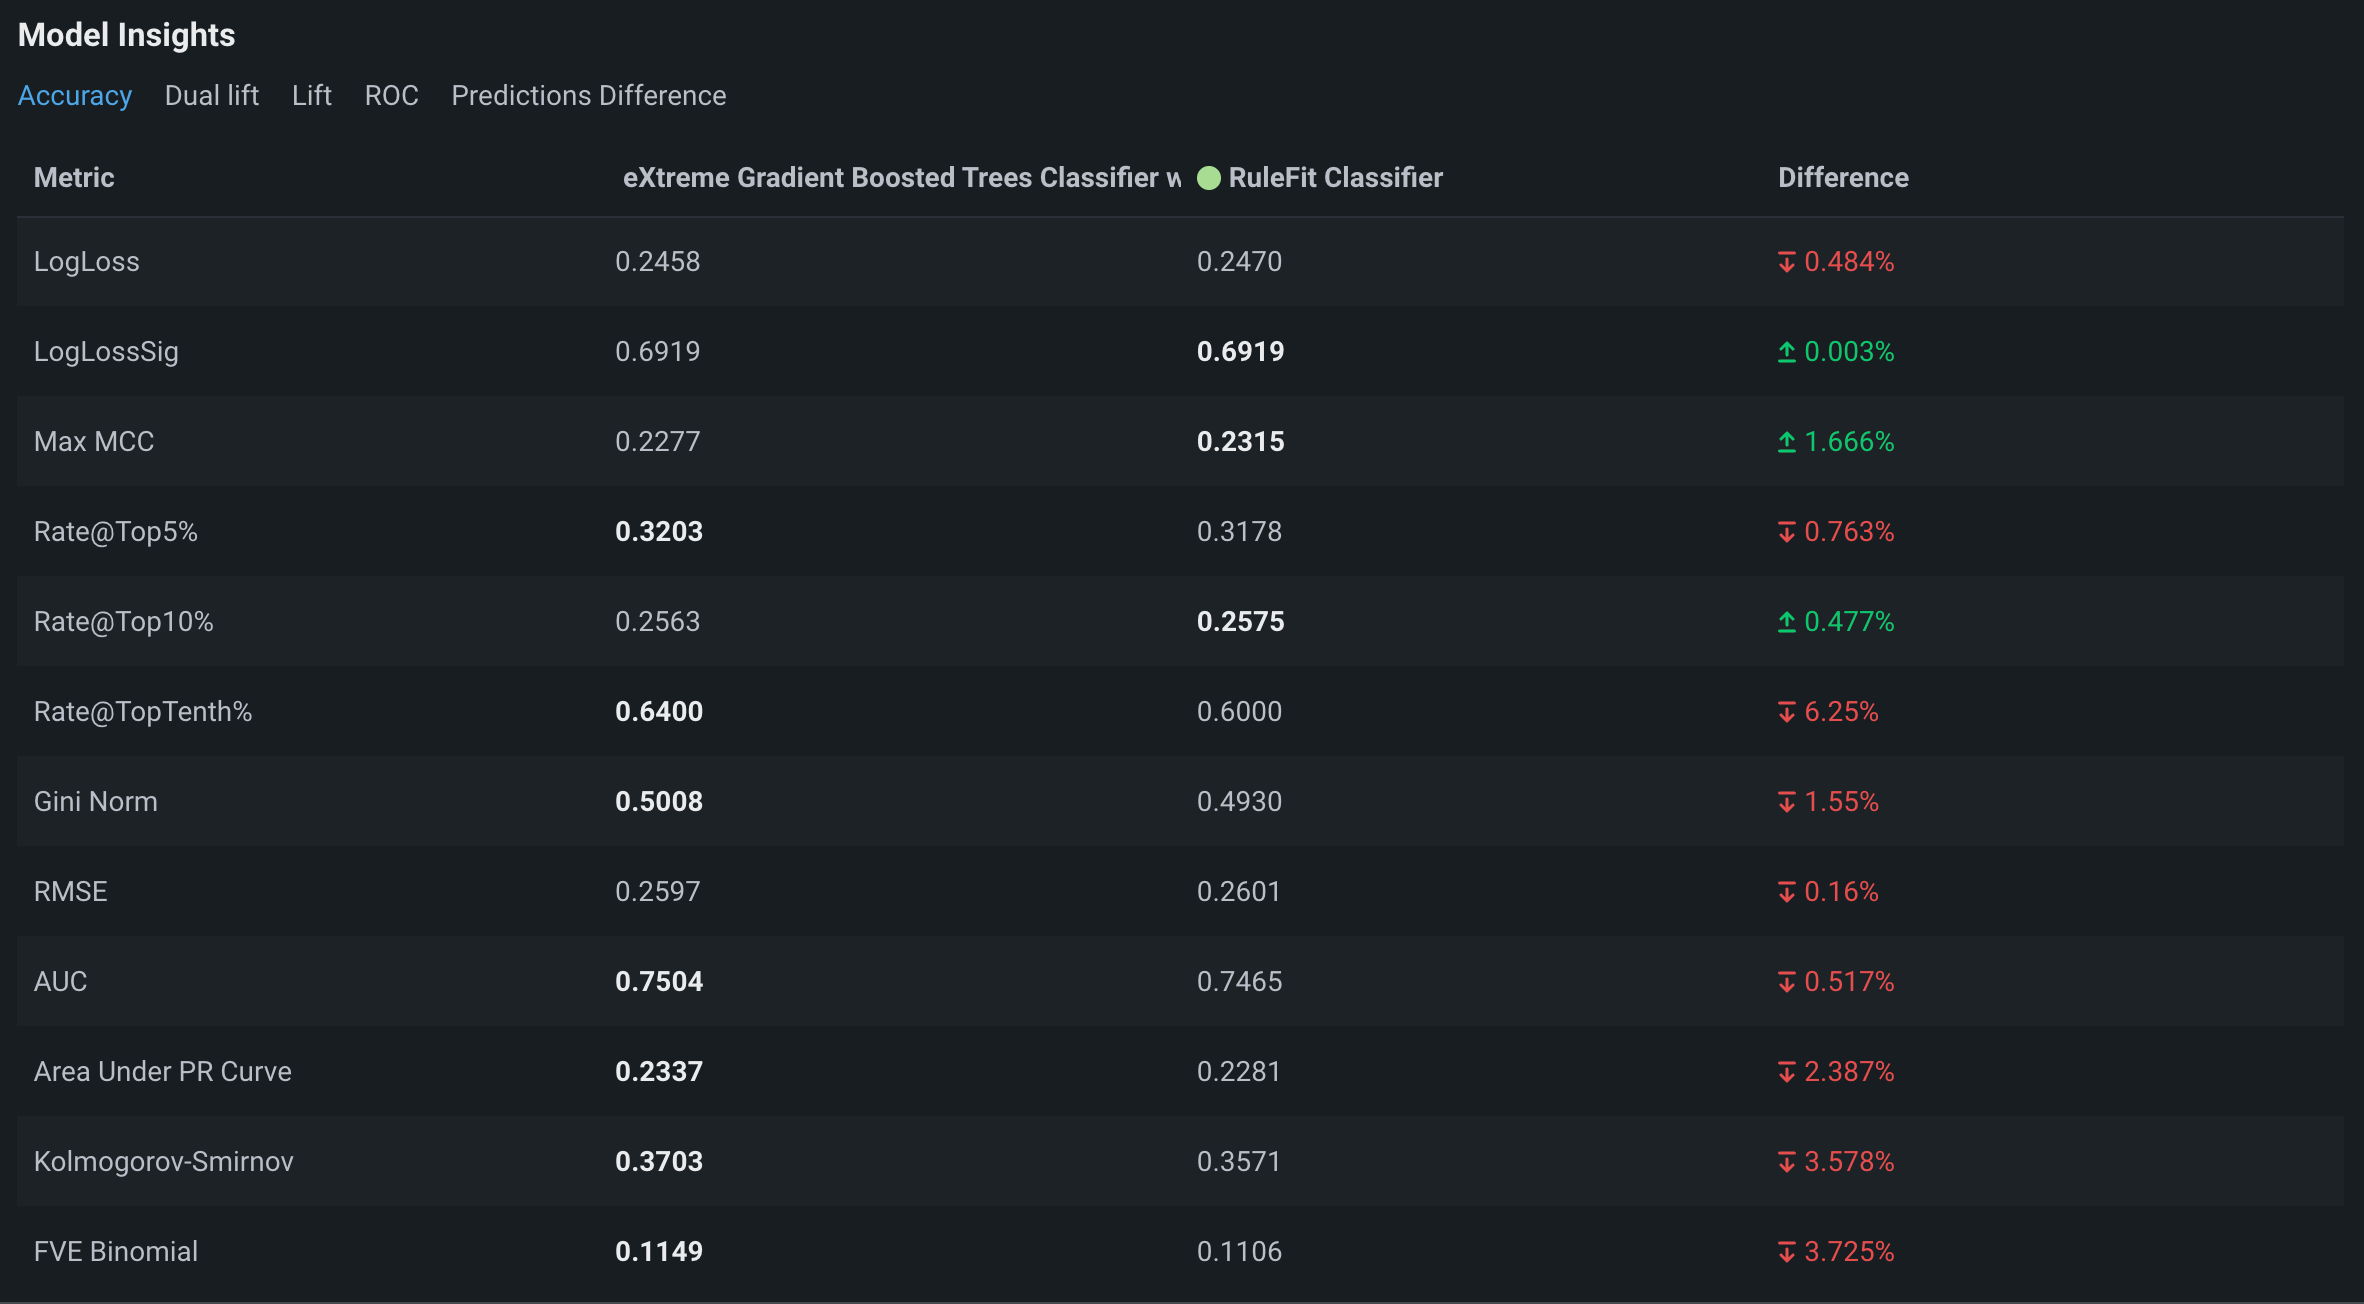Select the Accuracy tab

[75, 96]
